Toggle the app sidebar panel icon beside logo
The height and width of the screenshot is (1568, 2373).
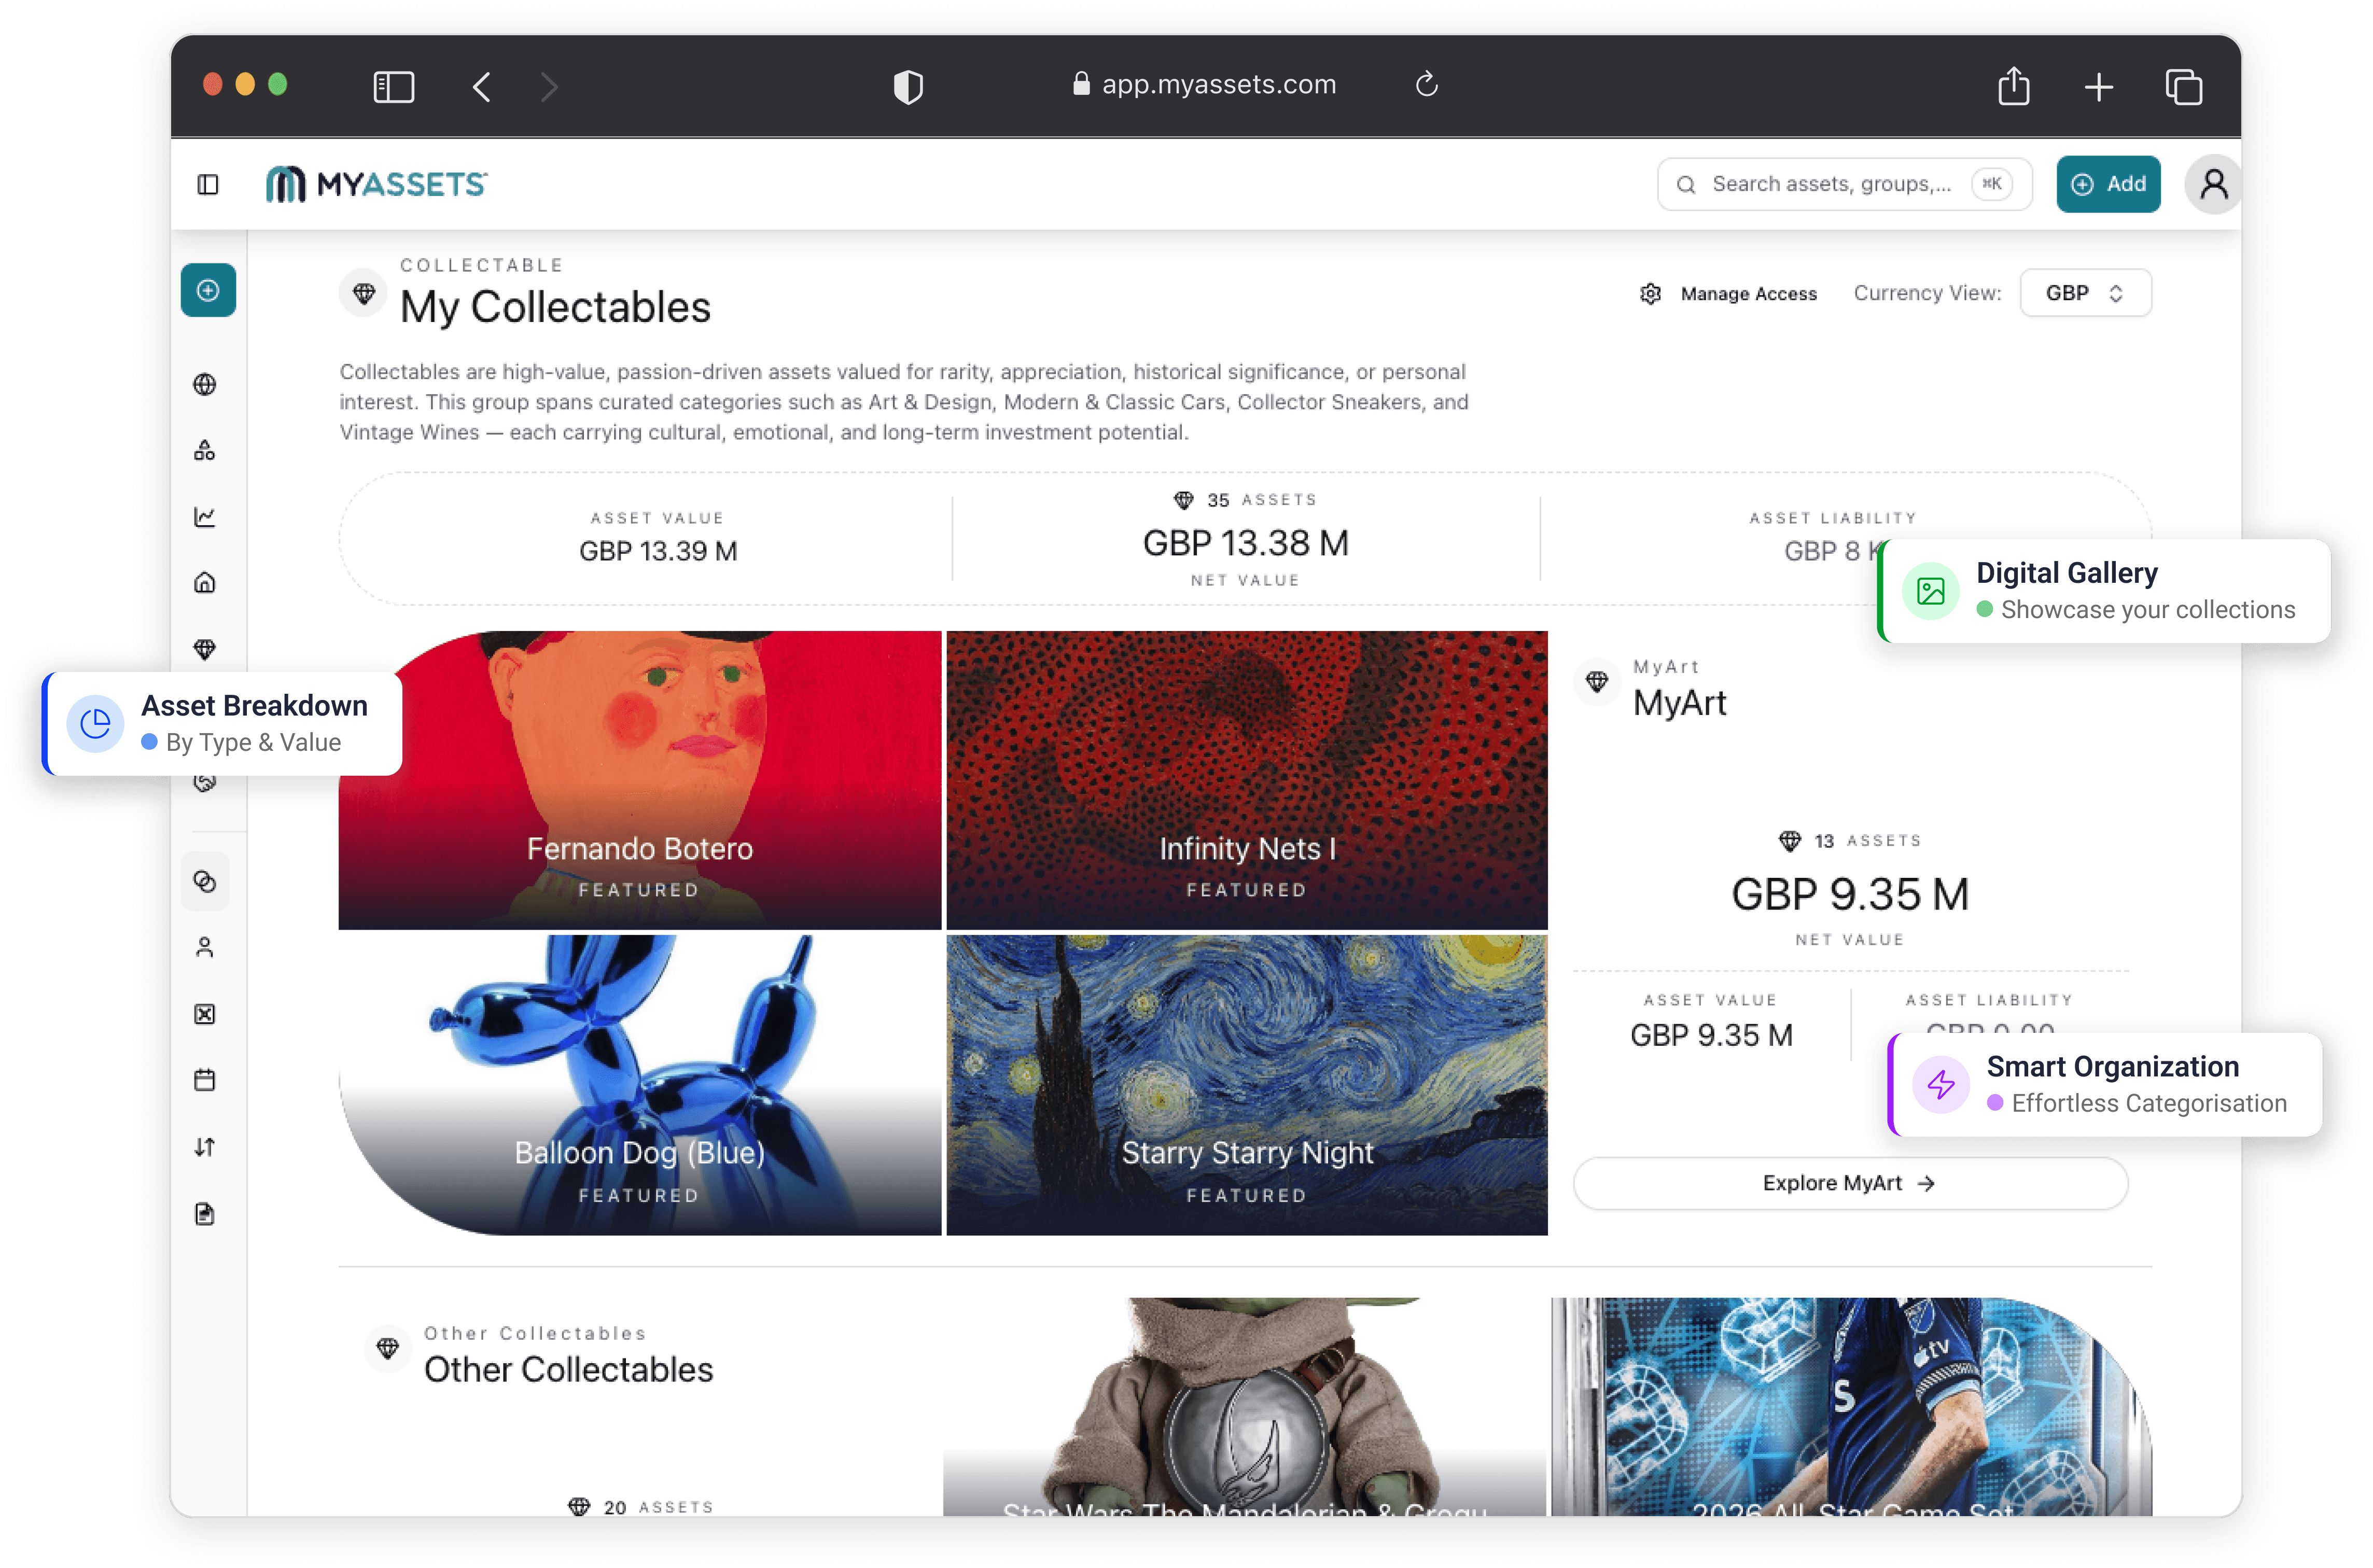pos(208,184)
